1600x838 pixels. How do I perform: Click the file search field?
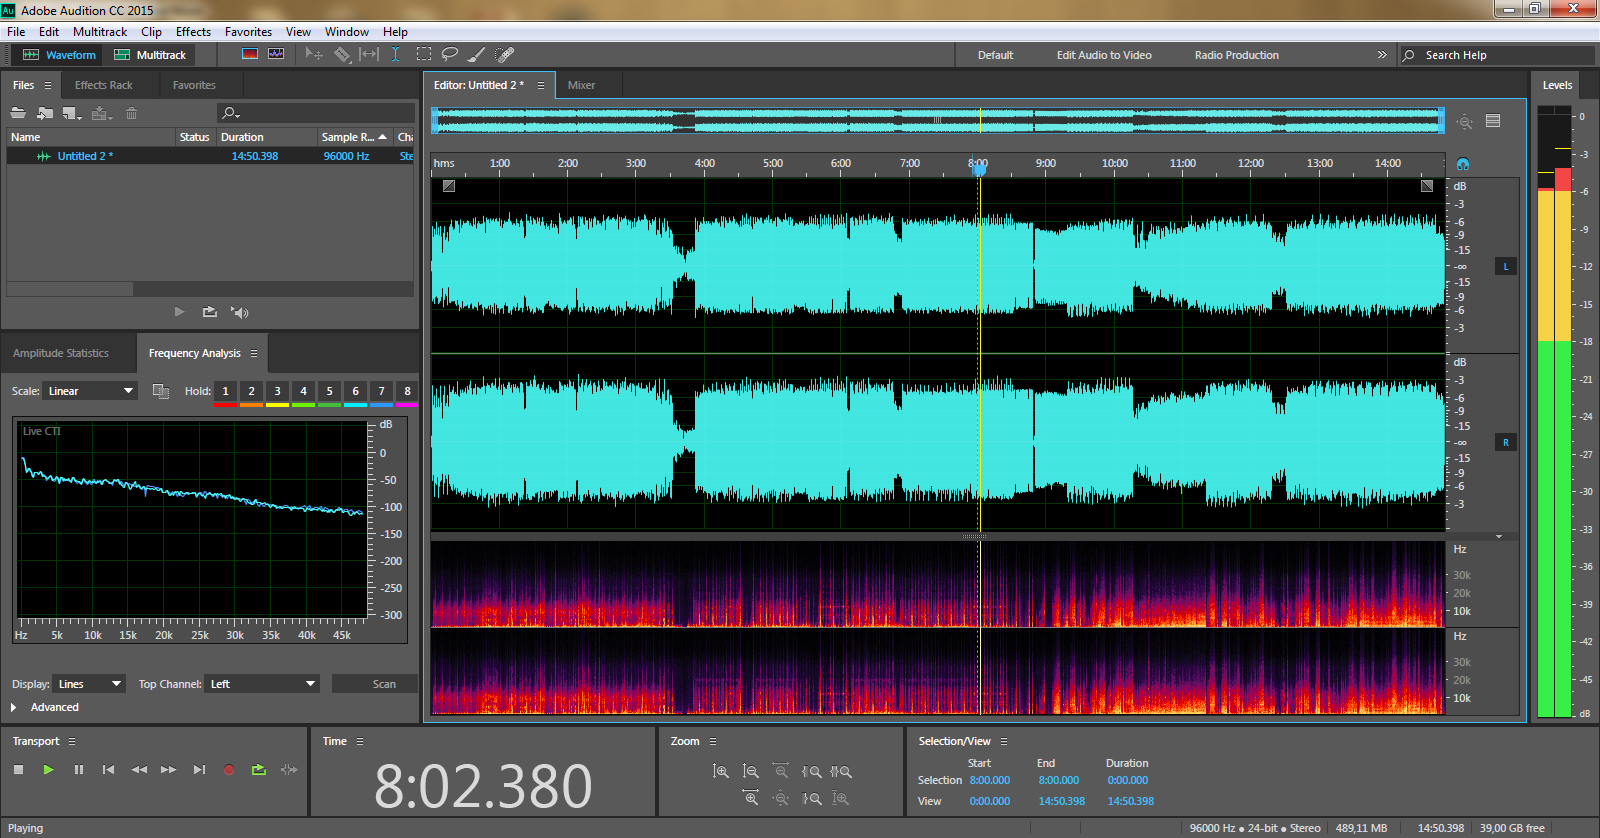click(x=316, y=113)
